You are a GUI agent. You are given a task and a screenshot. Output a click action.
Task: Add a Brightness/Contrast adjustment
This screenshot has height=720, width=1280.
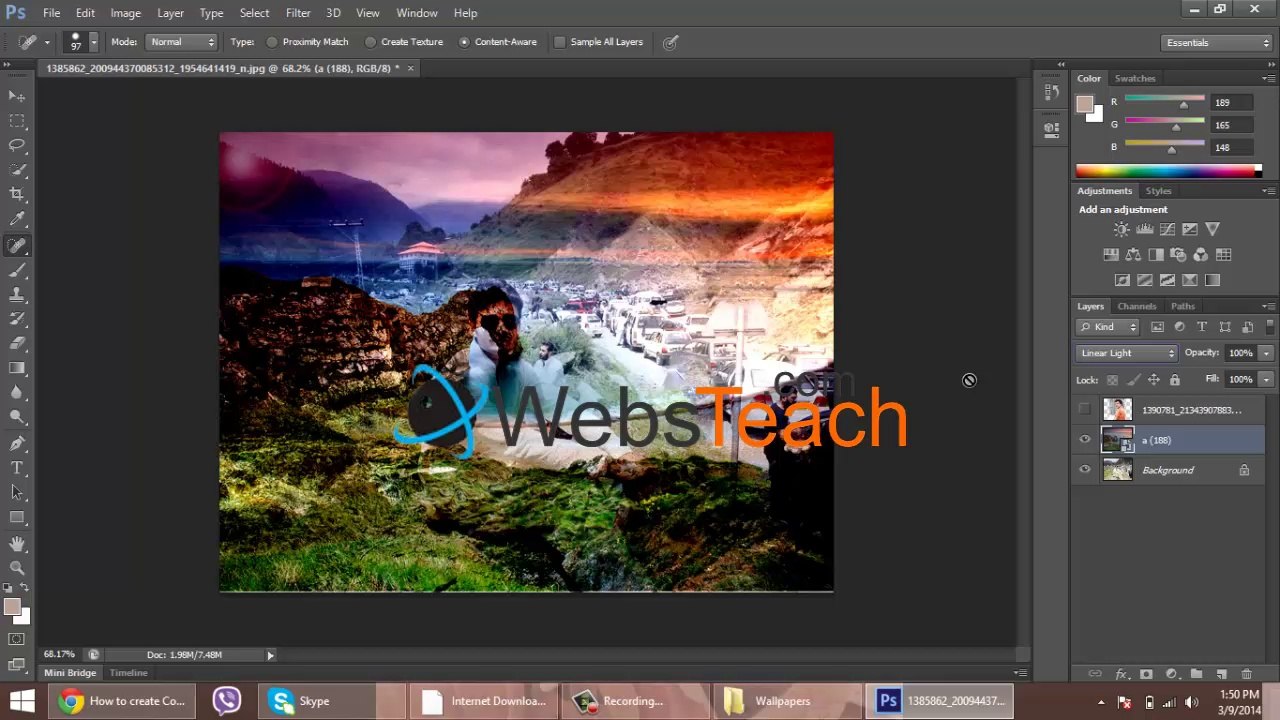point(1122,229)
